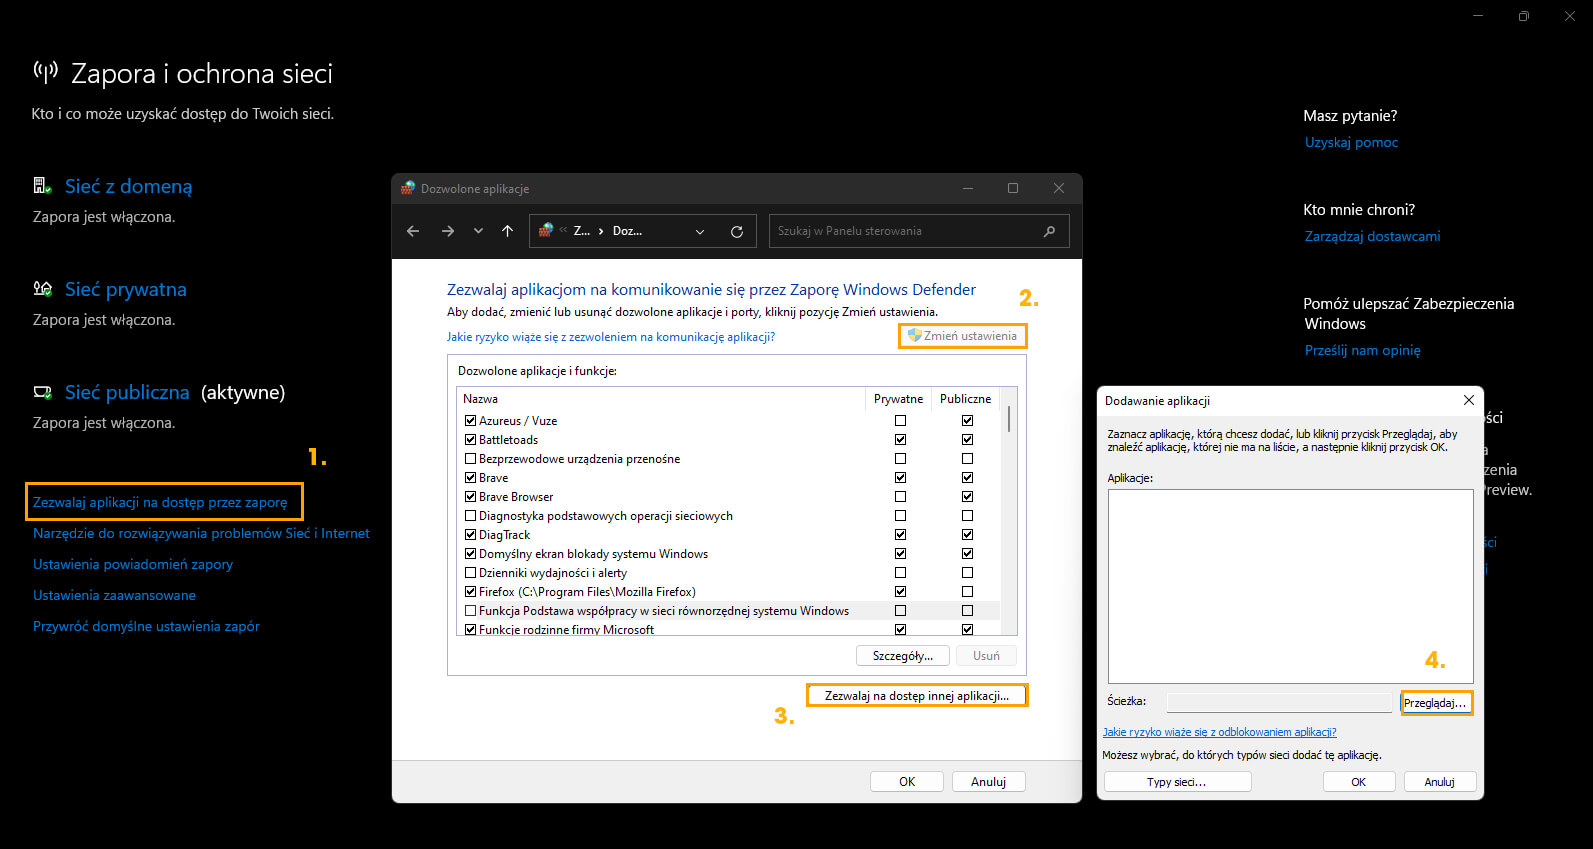
Task: Go forward in Dozwolone aplikacje window
Action: point(448,231)
